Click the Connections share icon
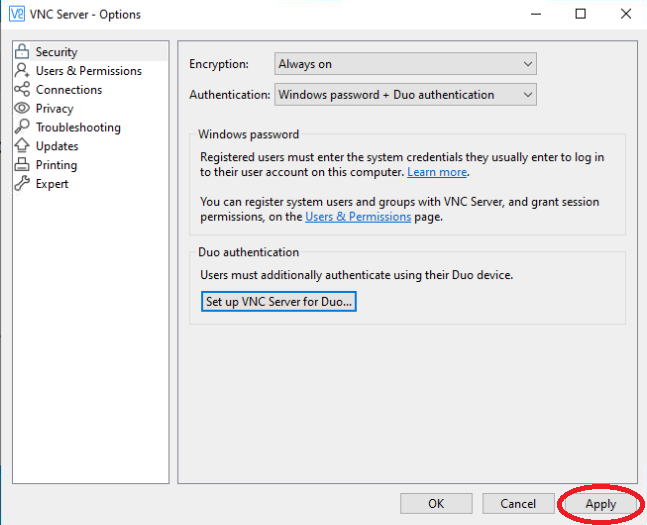 click(22, 89)
